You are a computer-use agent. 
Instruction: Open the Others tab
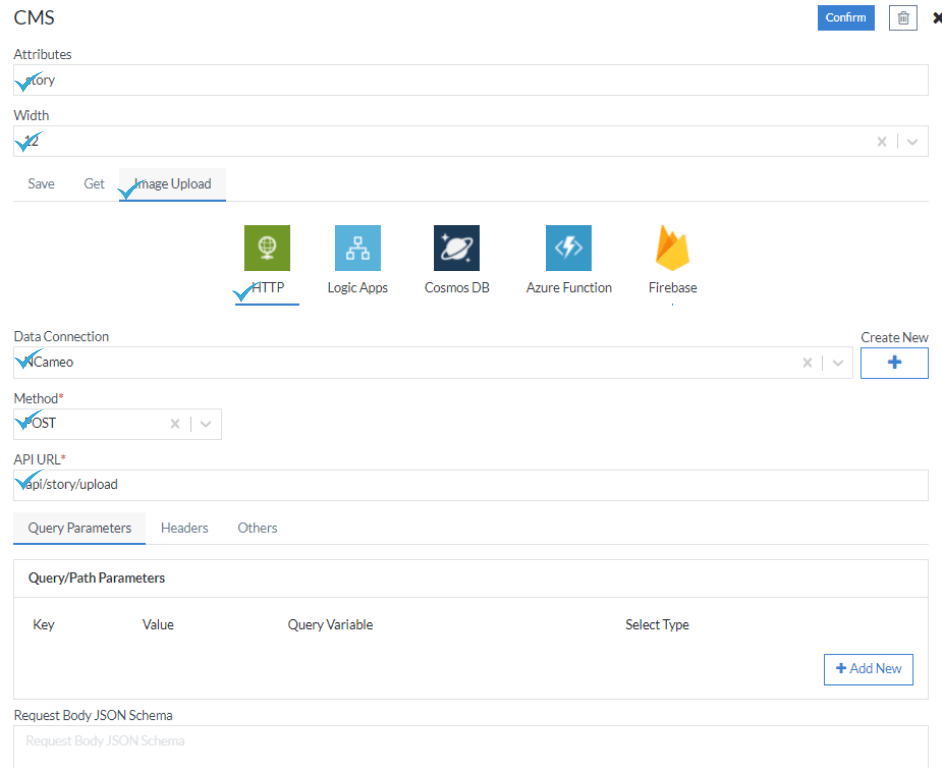point(257,528)
